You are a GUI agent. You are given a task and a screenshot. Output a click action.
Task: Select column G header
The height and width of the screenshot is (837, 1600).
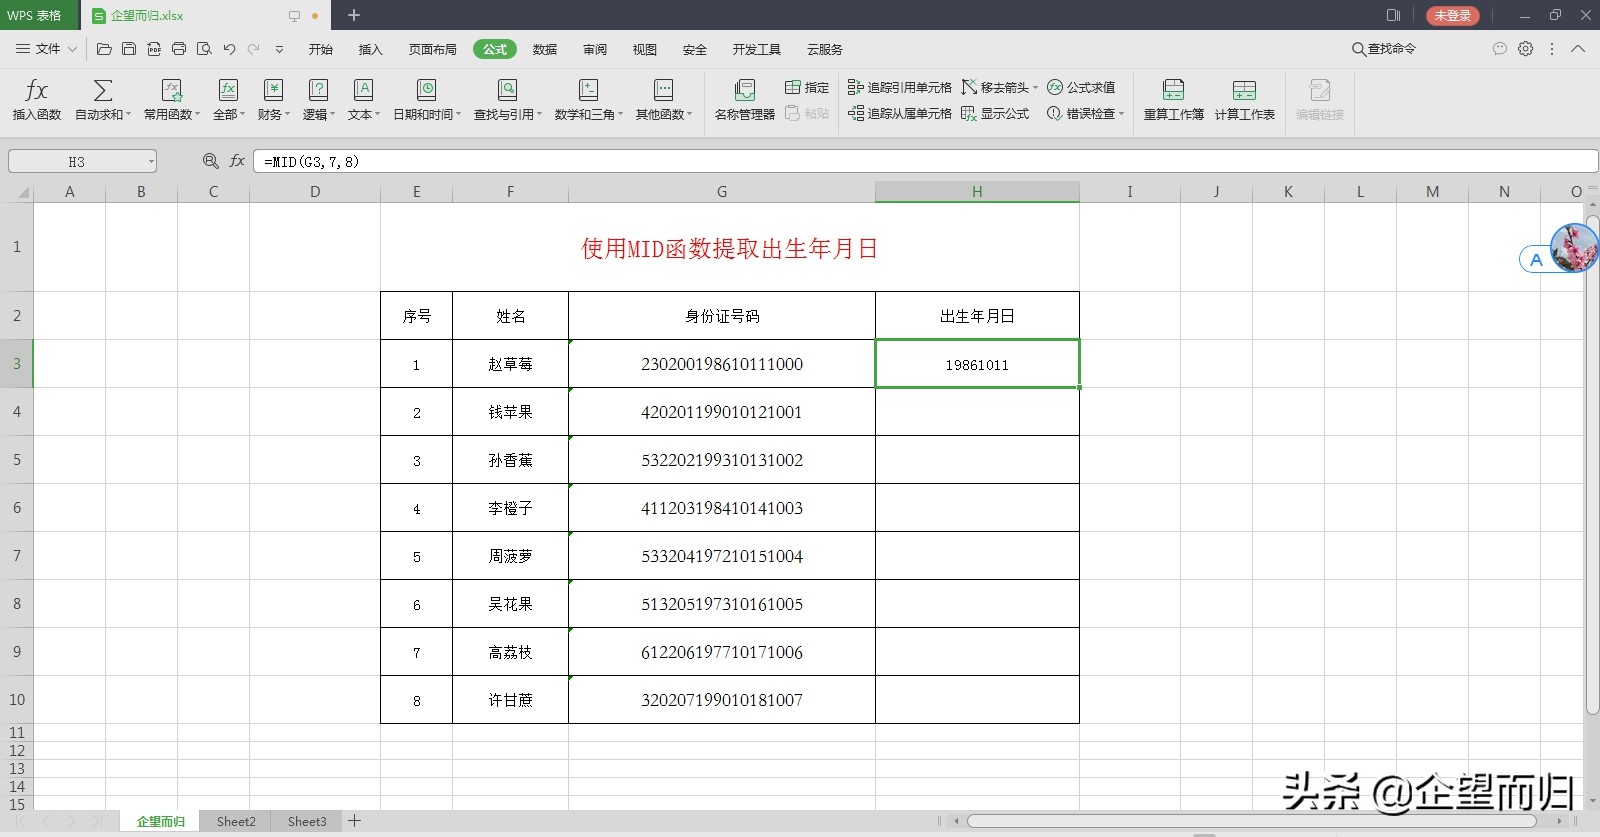click(x=722, y=192)
